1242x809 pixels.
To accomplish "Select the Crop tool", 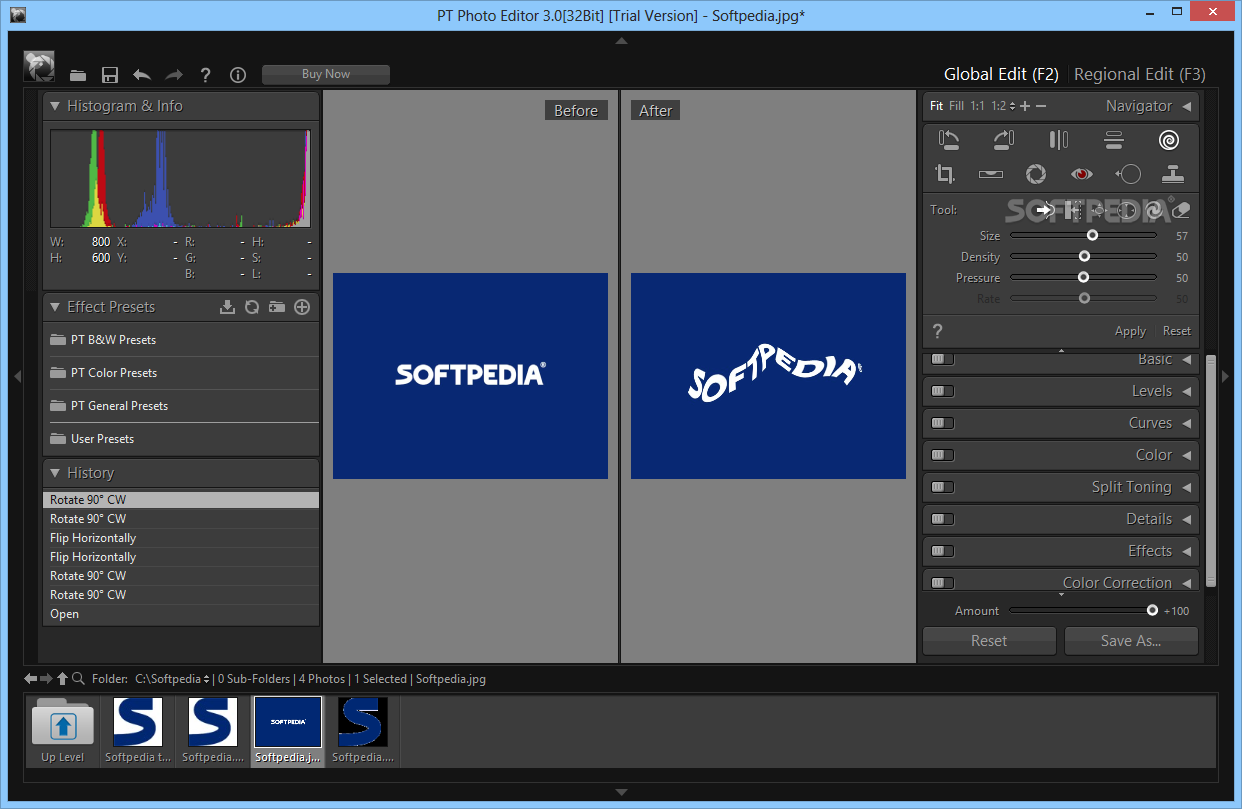I will (x=945, y=174).
